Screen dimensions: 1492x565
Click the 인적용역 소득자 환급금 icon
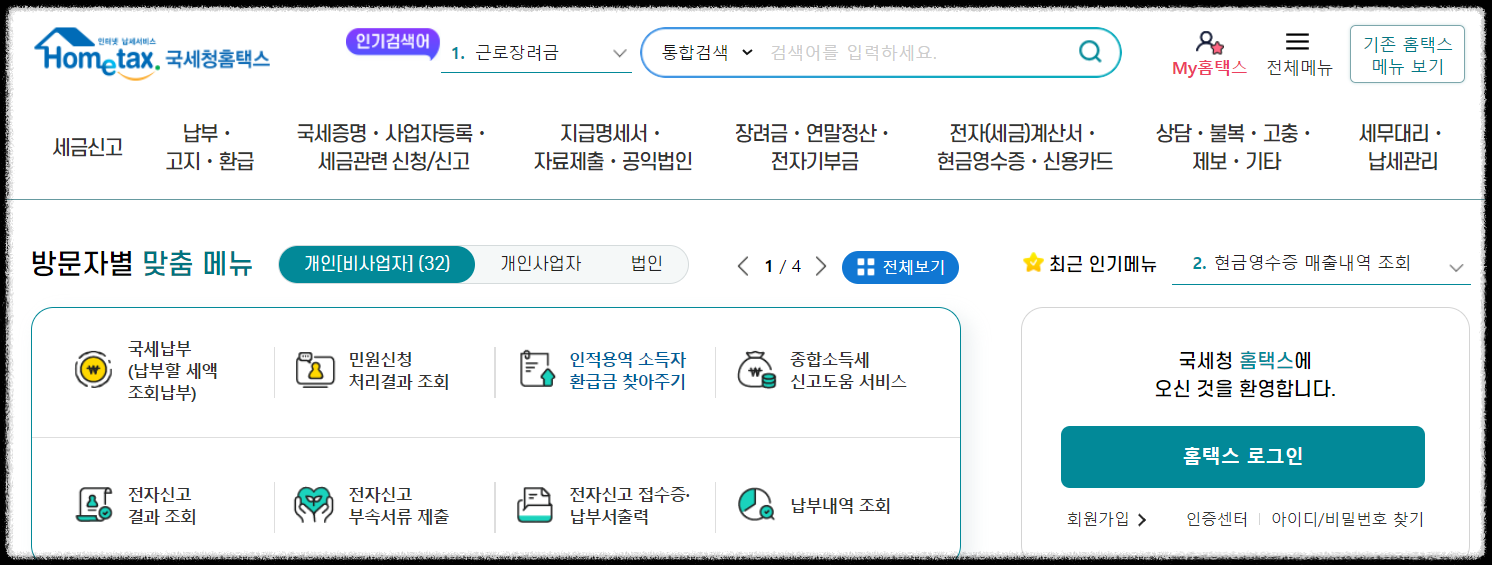click(536, 370)
